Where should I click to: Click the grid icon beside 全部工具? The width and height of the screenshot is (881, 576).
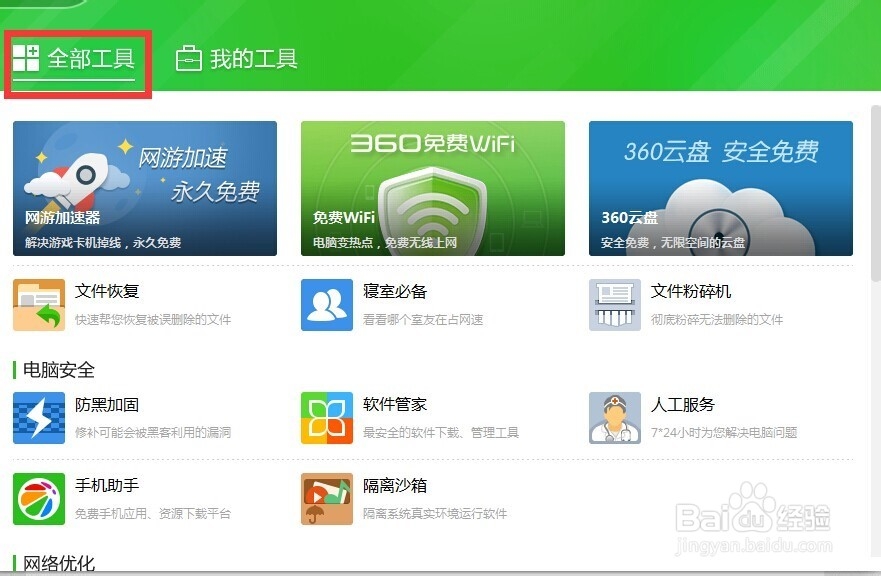tap(27, 58)
